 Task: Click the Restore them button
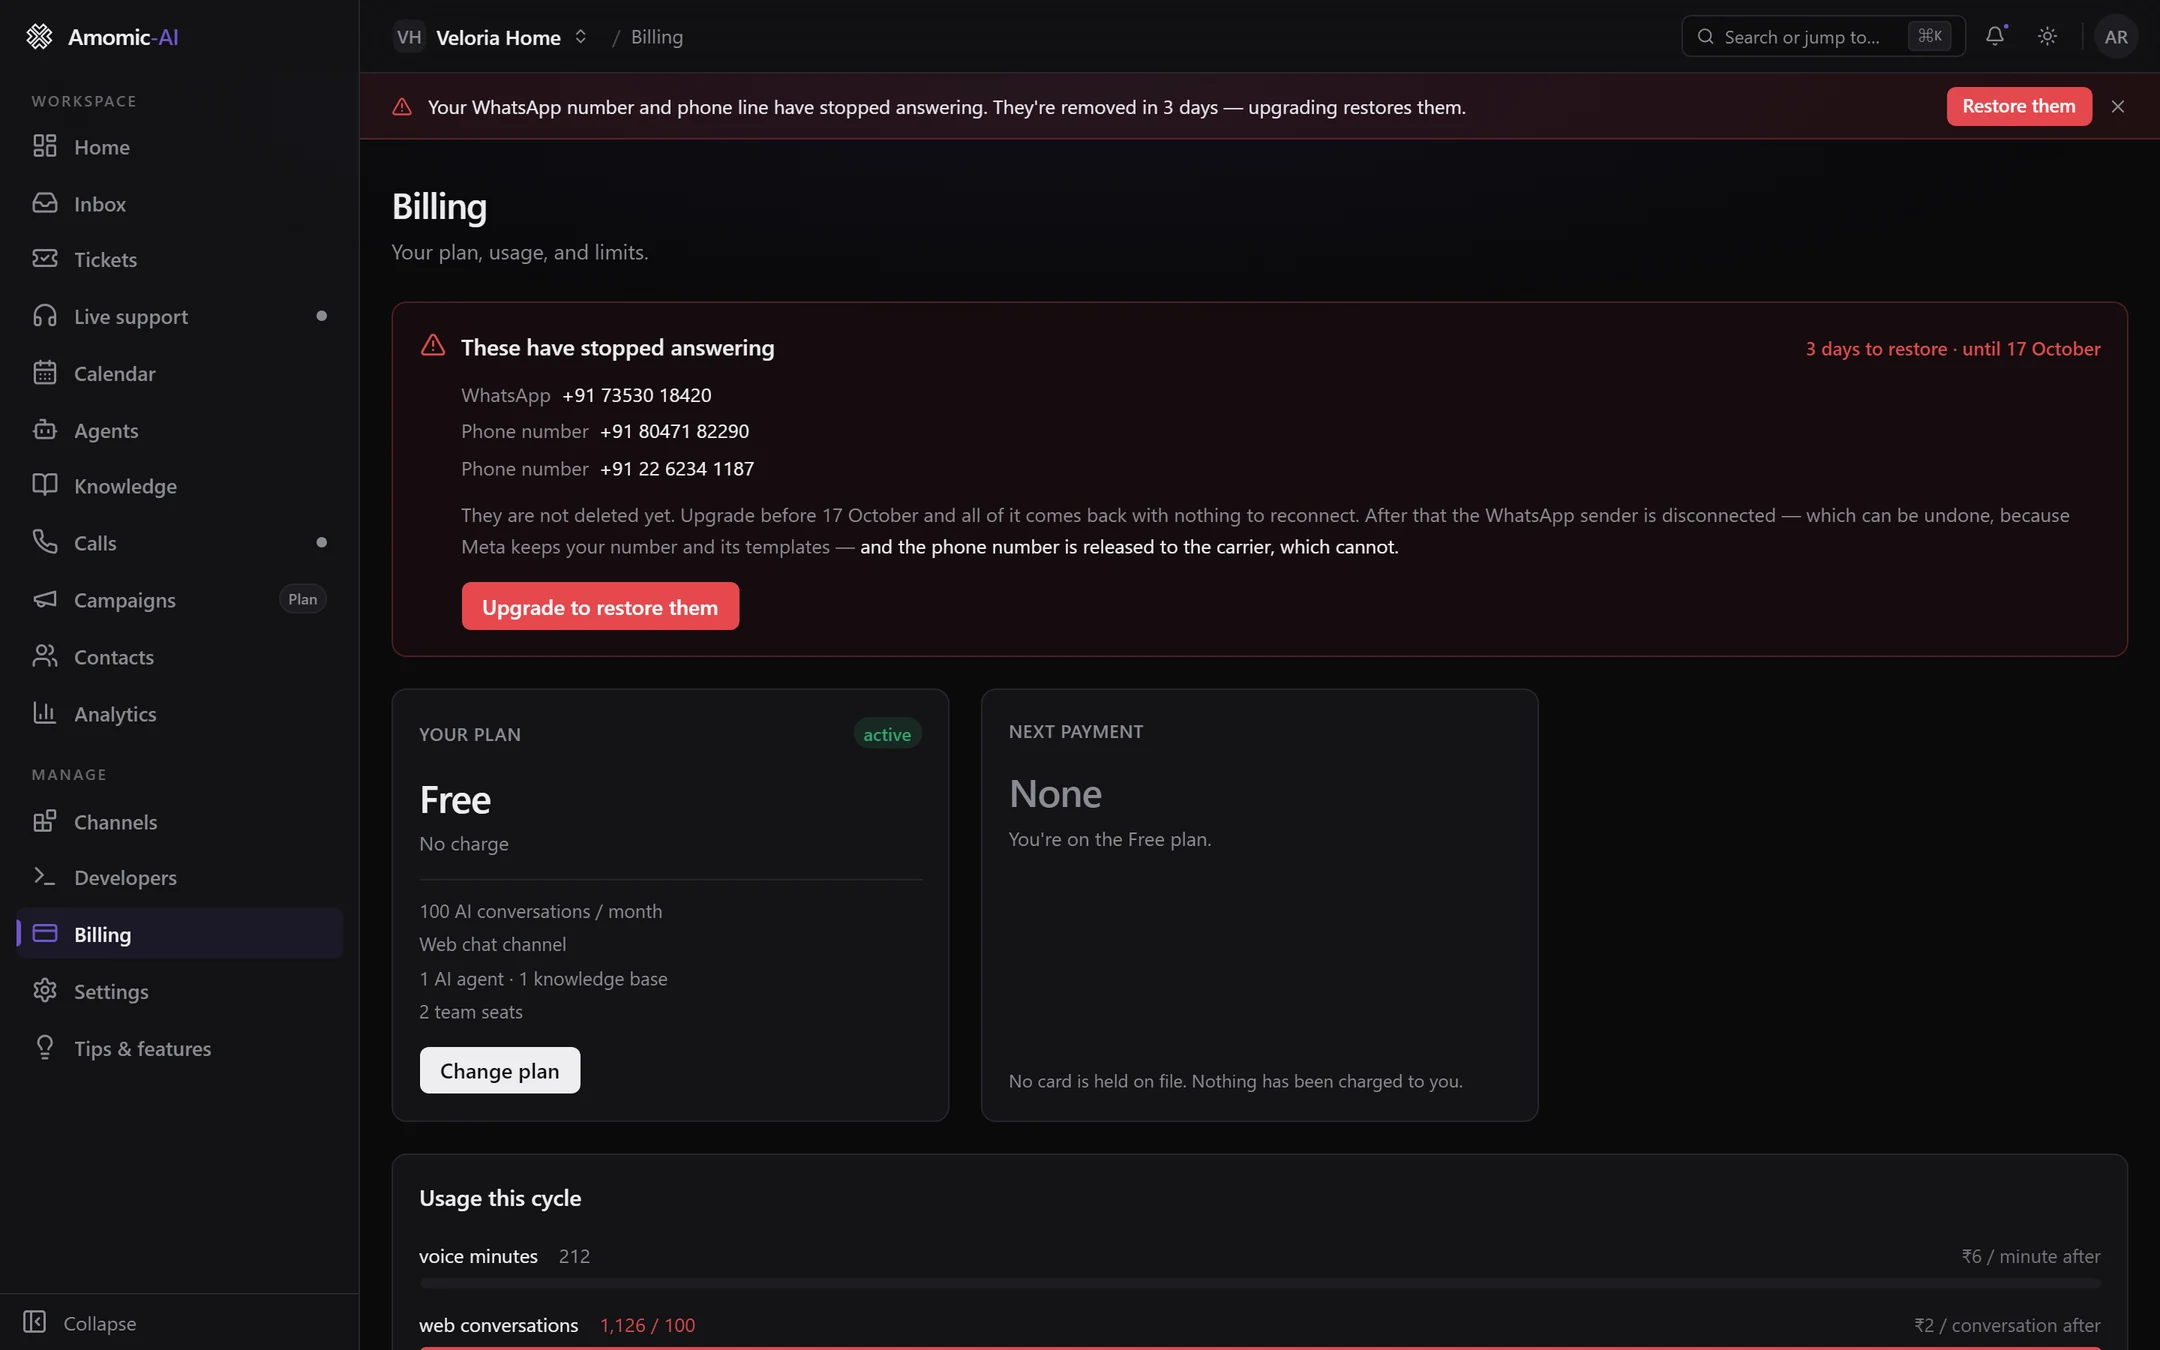pos(2019,106)
